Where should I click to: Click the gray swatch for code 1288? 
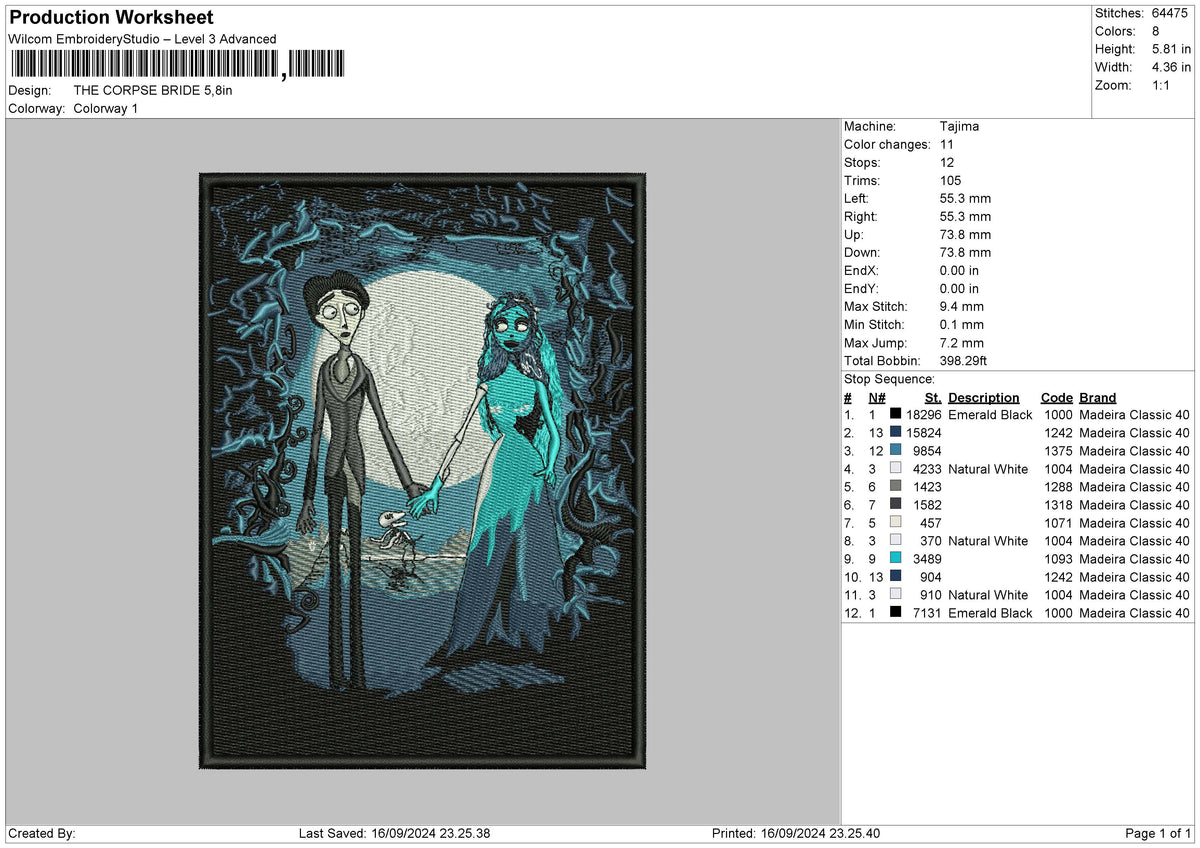pyautogui.click(x=895, y=487)
